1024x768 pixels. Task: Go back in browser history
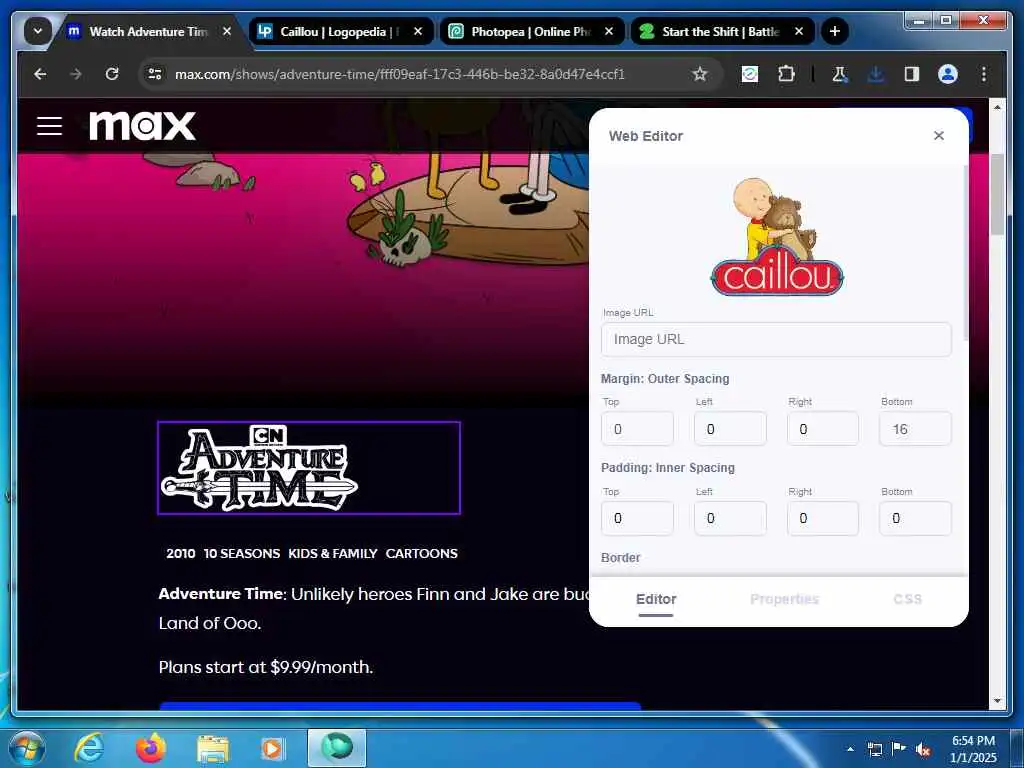click(40, 74)
